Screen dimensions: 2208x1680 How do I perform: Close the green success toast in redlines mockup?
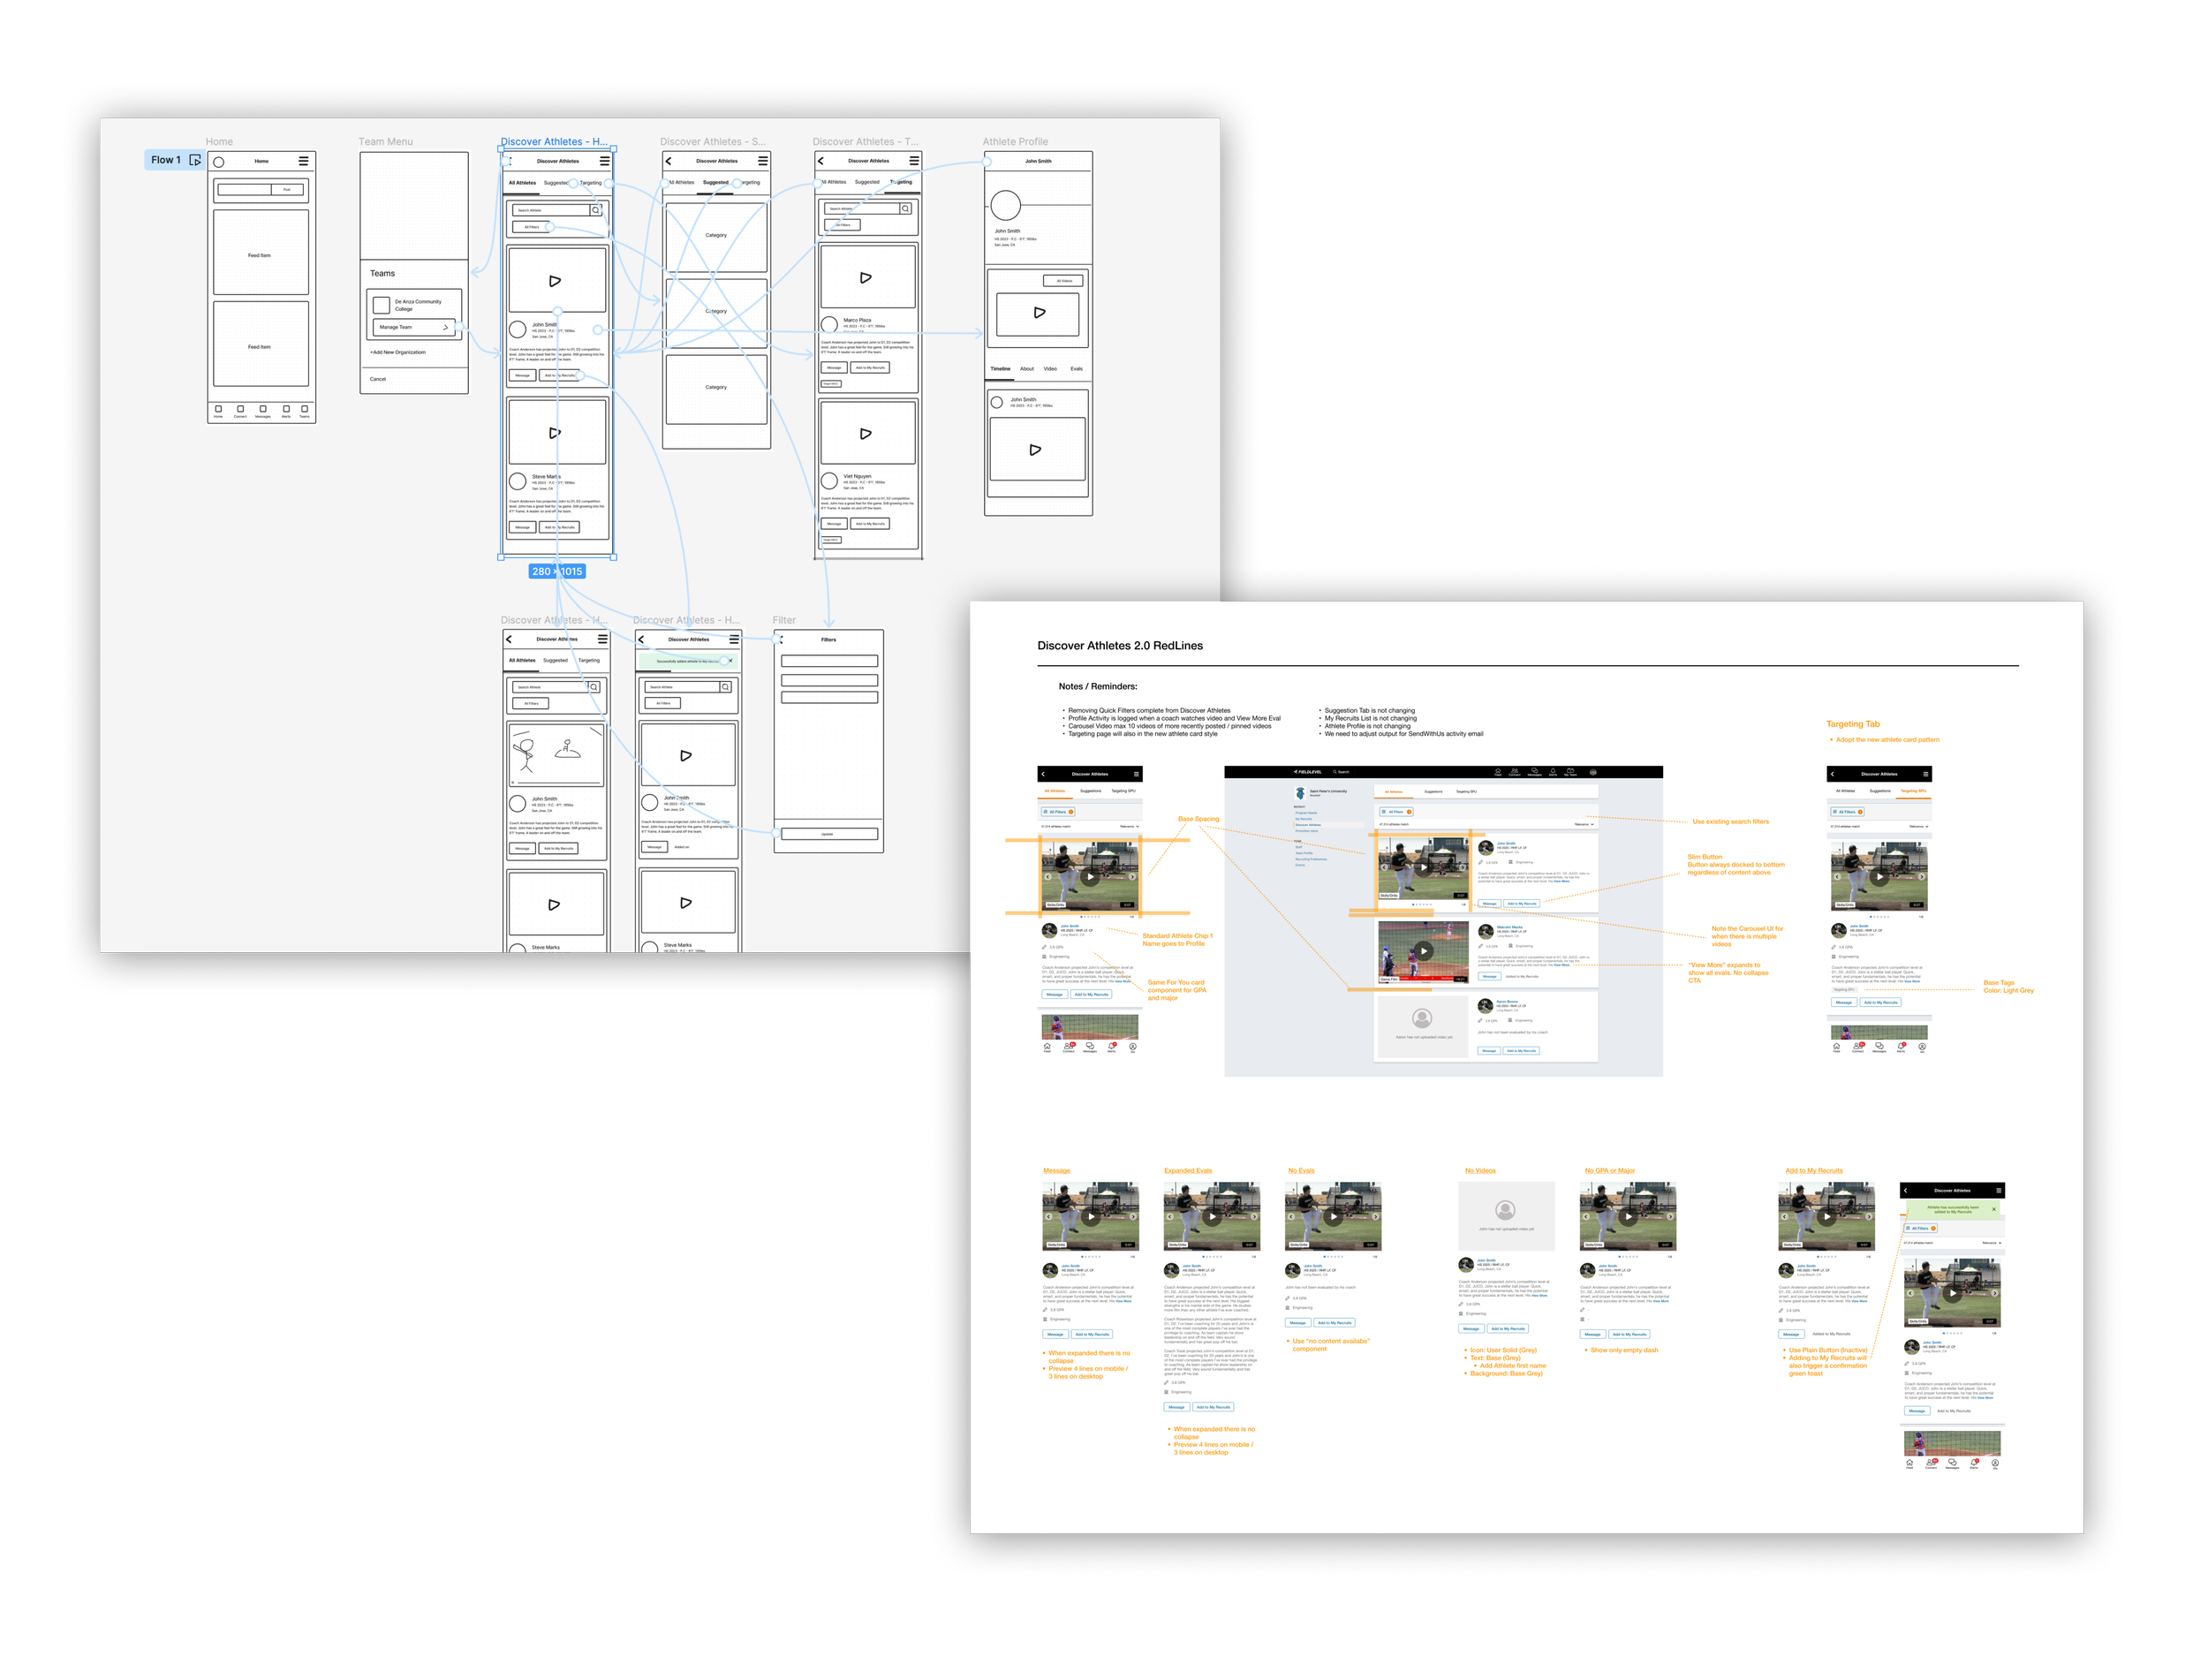[1994, 1209]
